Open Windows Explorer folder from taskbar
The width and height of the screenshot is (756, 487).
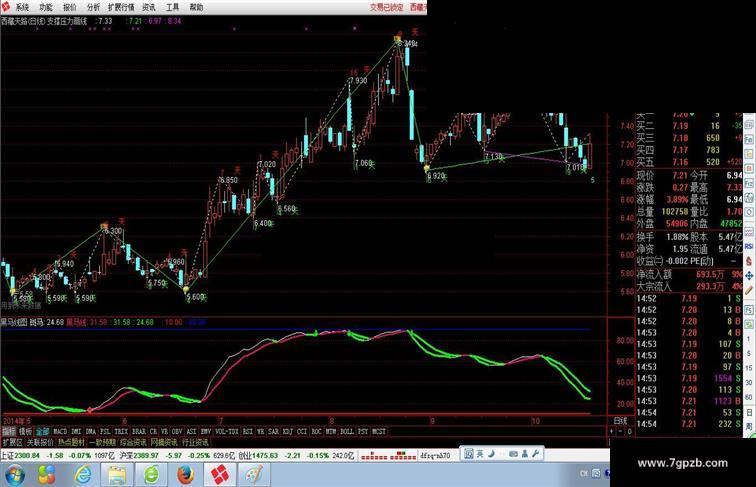click(x=117, y=475)
